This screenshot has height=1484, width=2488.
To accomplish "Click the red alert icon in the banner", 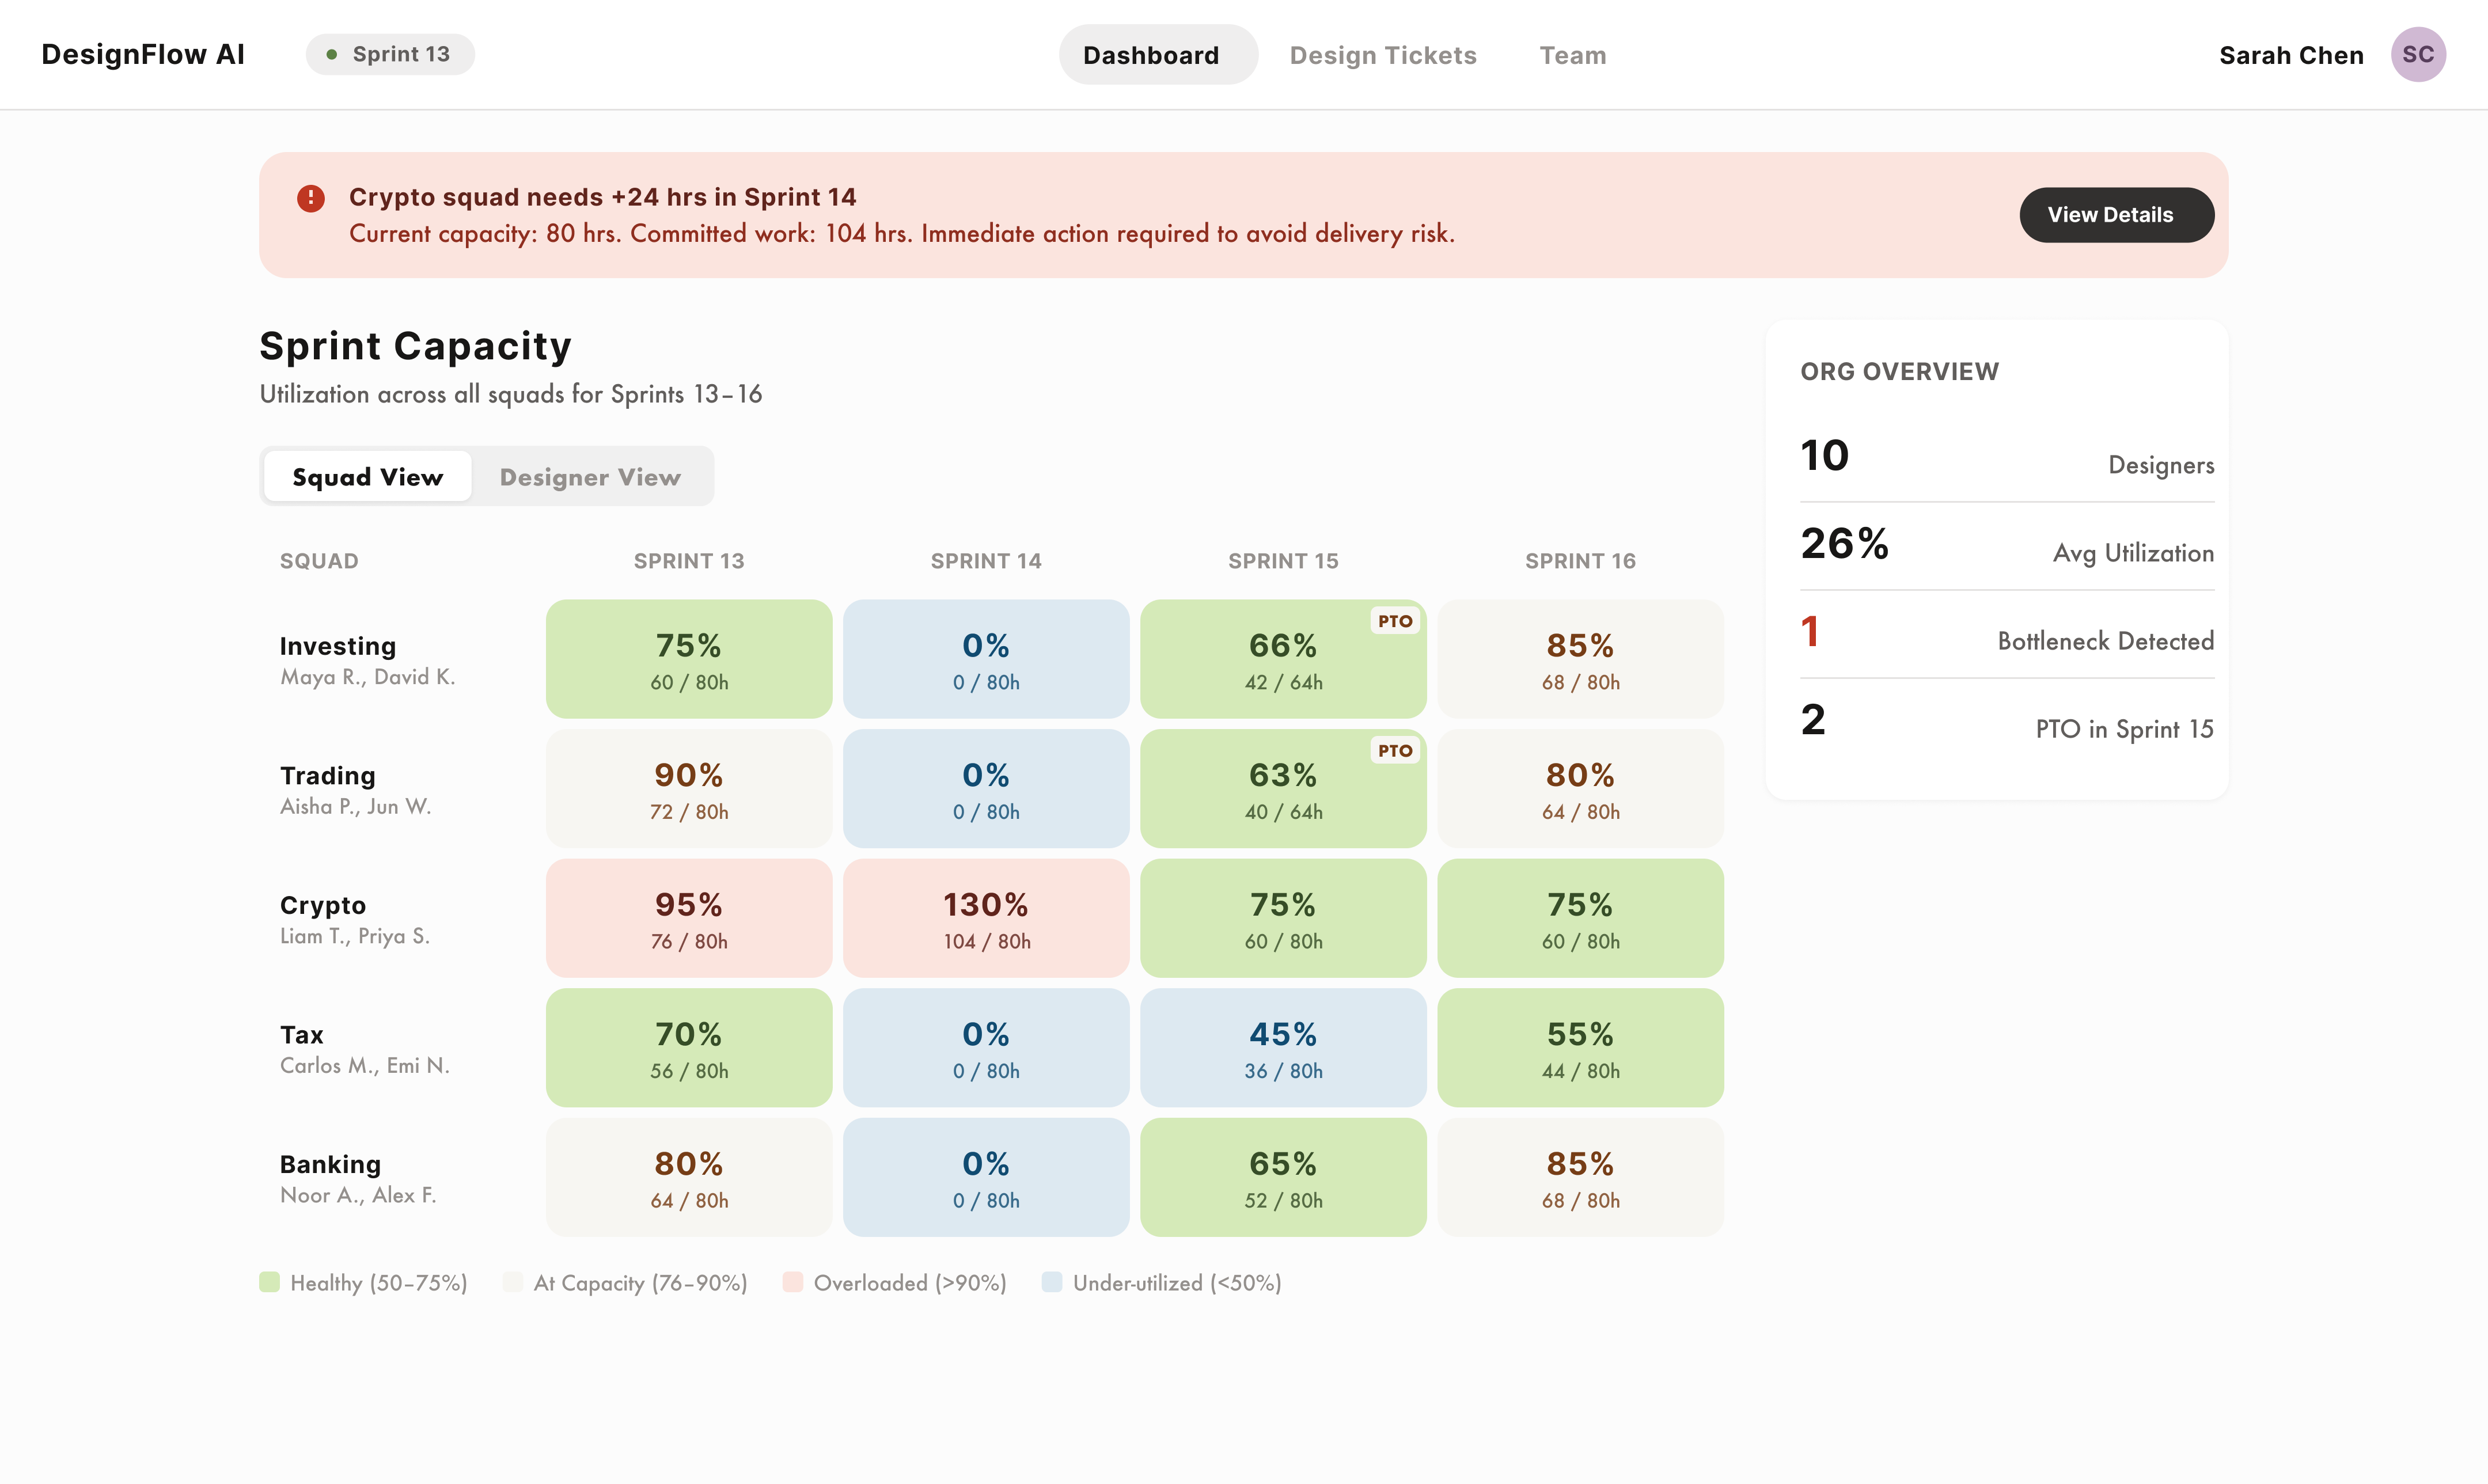I will coord(312,198).
